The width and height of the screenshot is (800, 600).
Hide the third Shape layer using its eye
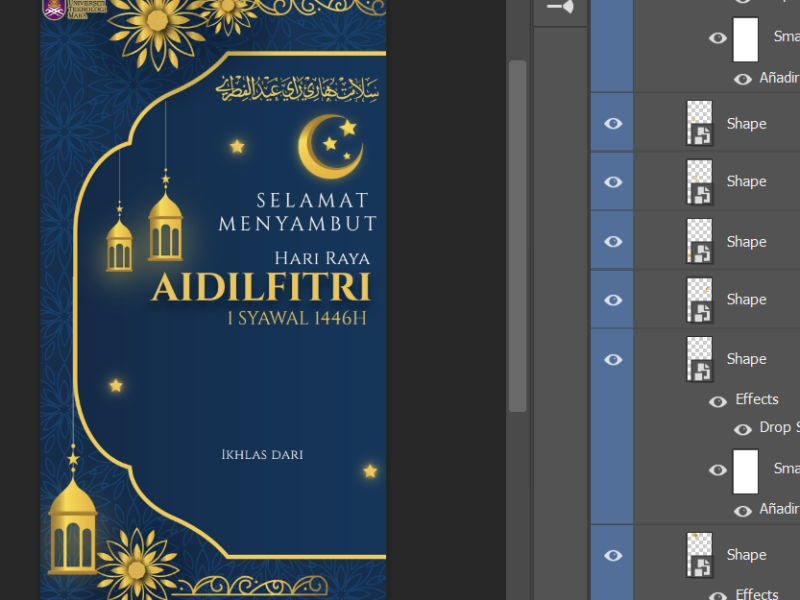point(613,241)
